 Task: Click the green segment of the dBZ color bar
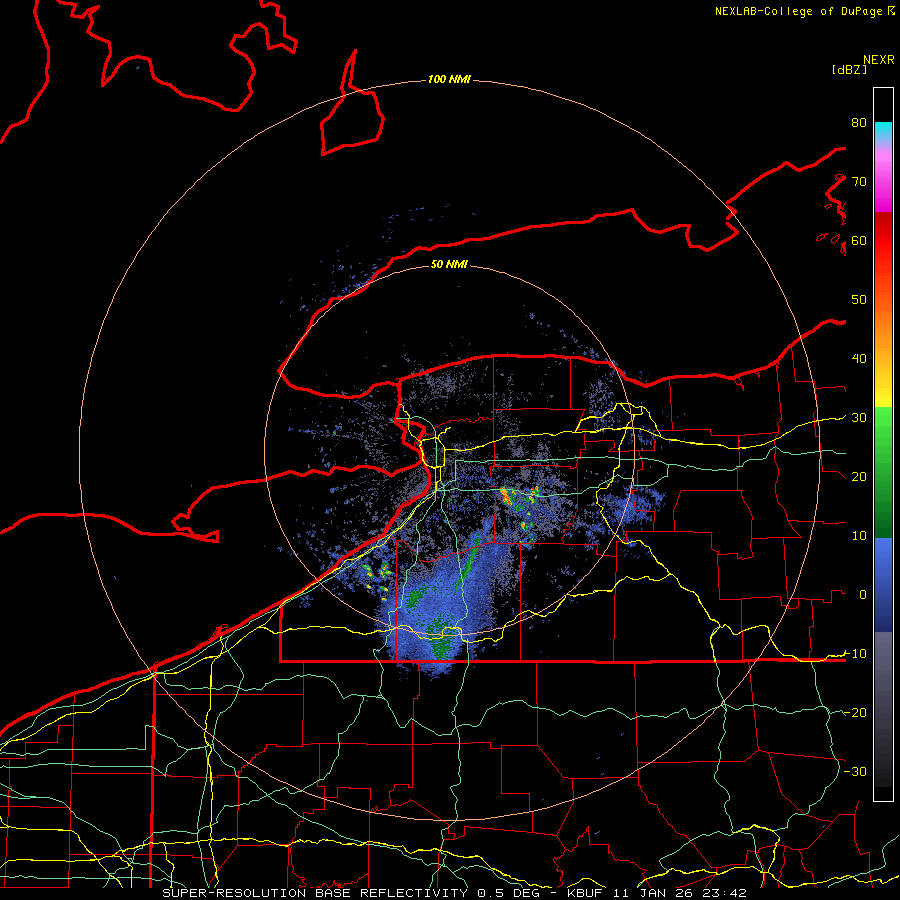pyautogui.click(x=883, y=474)
